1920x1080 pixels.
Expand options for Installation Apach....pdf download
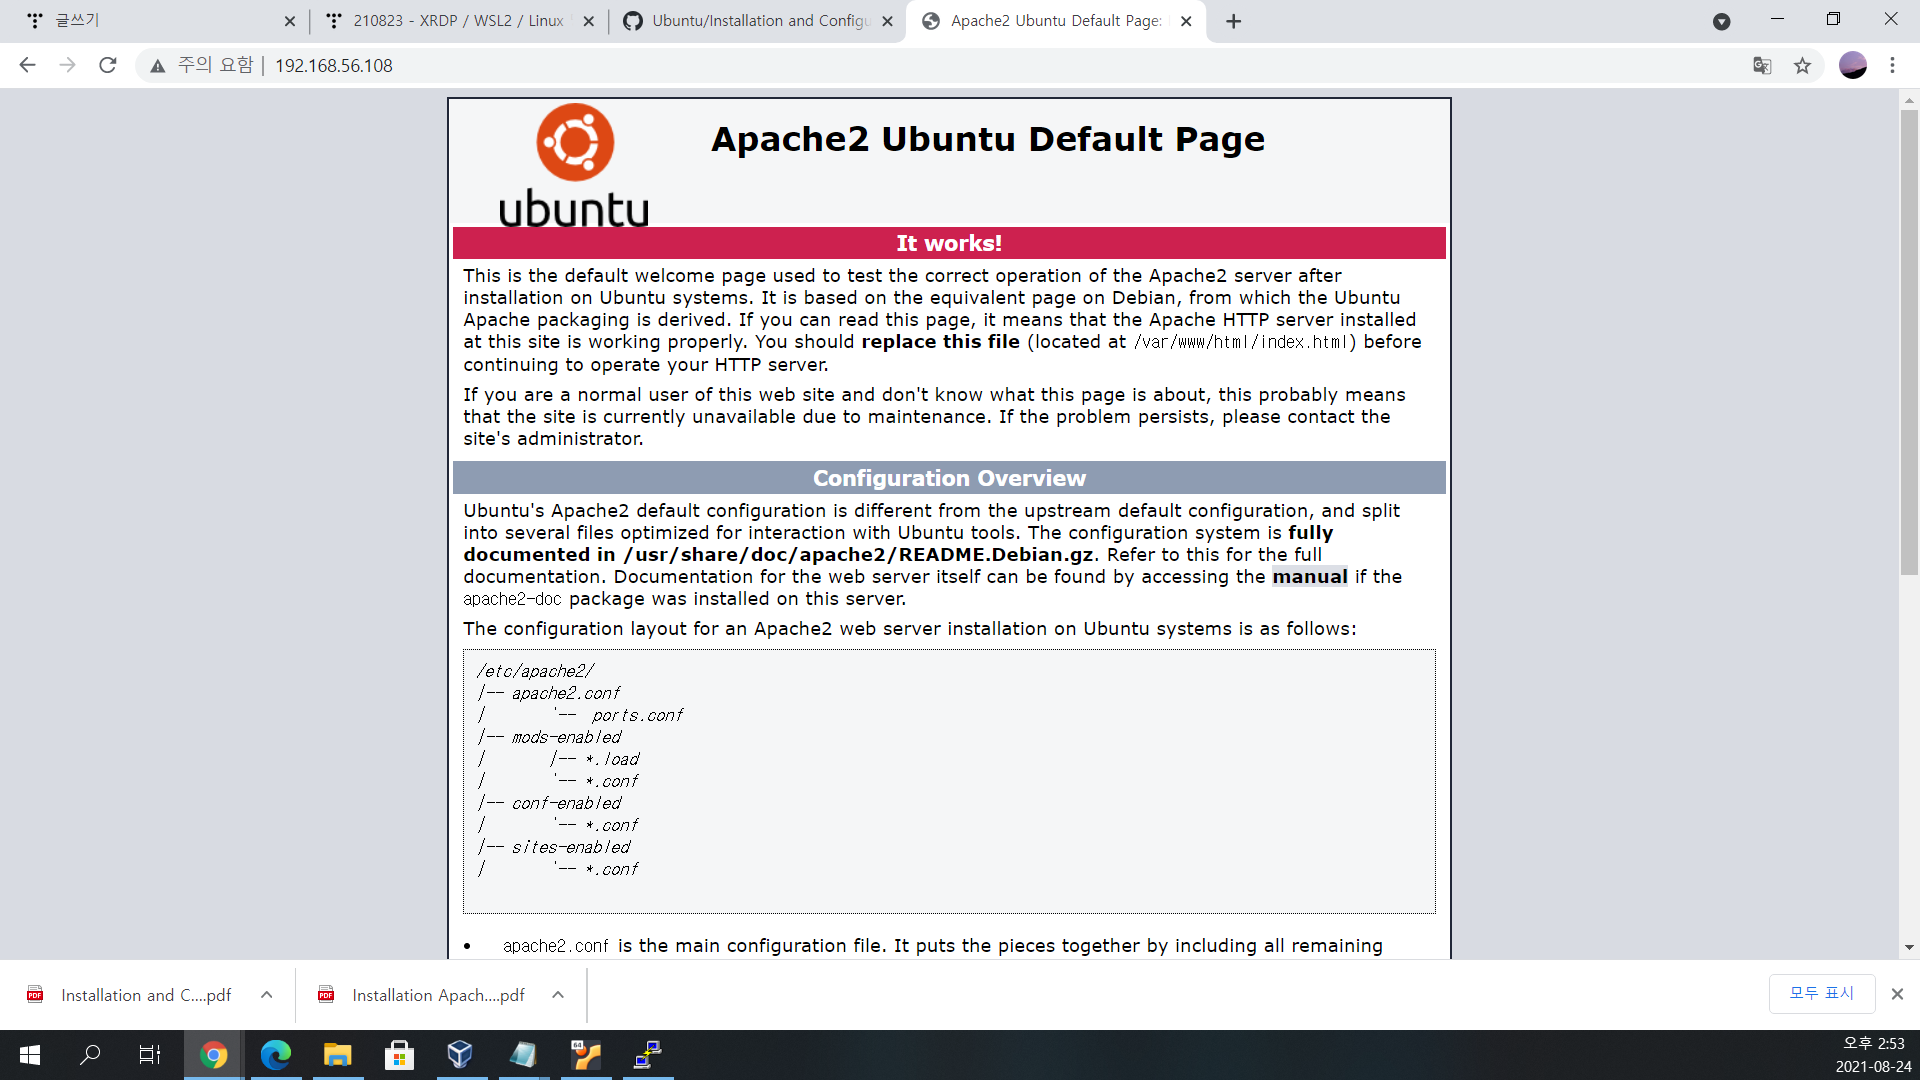pos(558,994)
